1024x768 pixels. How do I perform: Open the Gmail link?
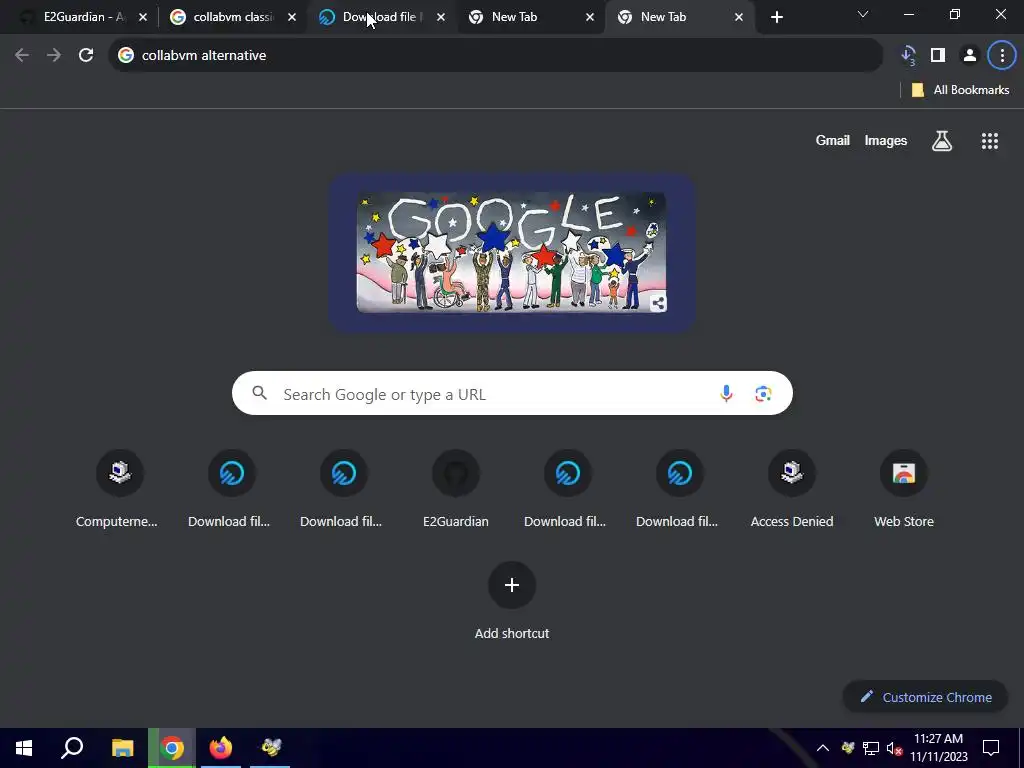point(833,140)
